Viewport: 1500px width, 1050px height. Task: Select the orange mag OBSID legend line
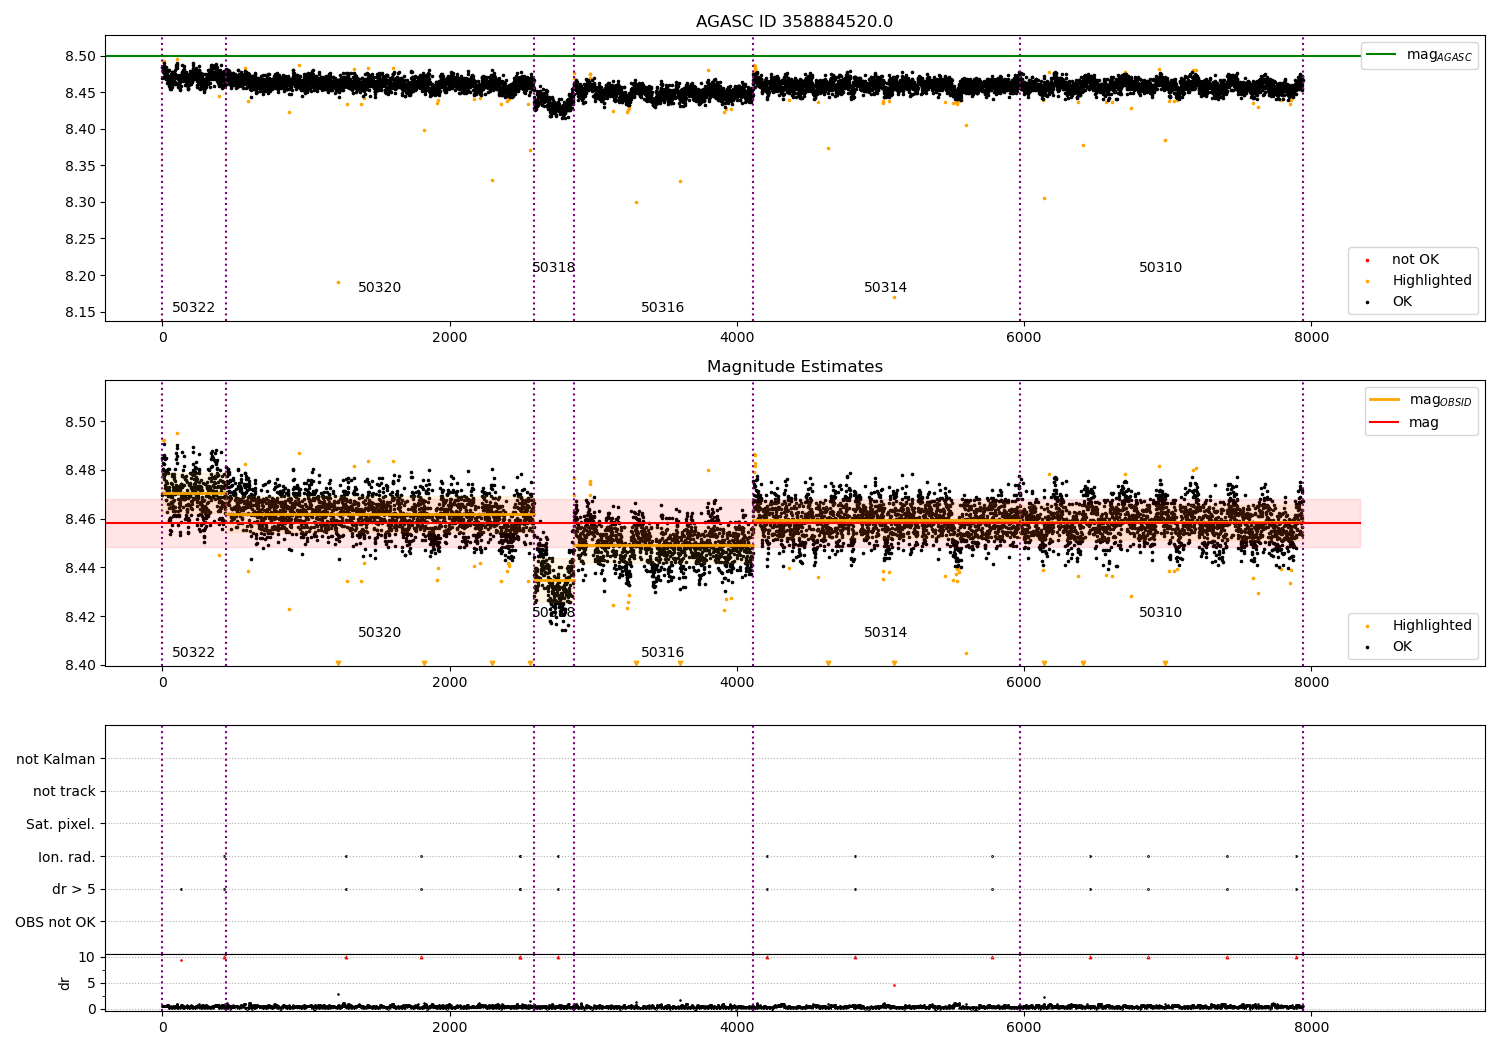[1385, 400]
